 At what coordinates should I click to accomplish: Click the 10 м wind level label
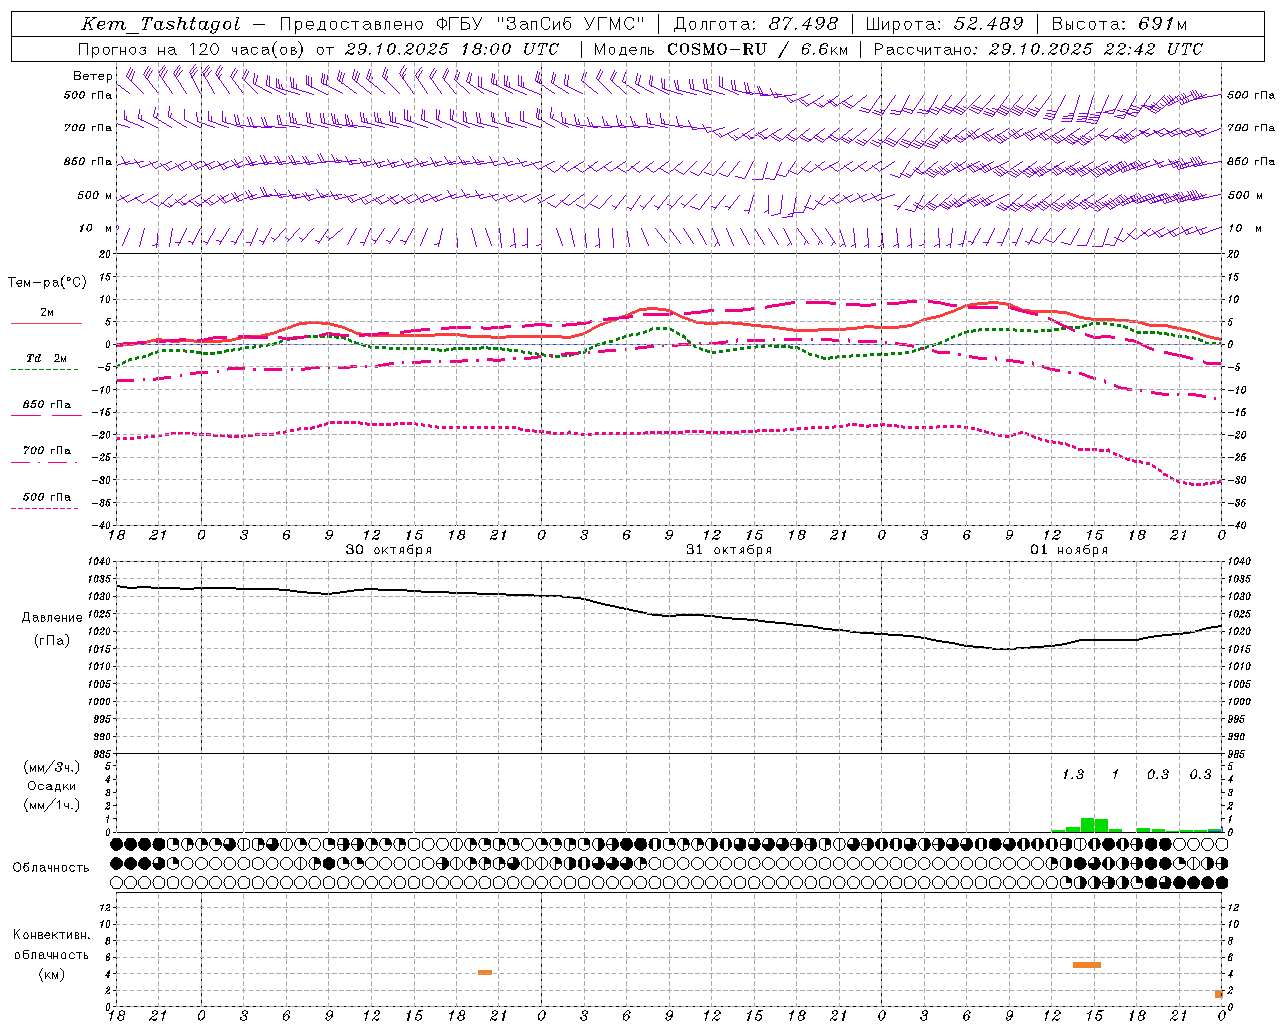pyautogui.click(x=96, y=228)
